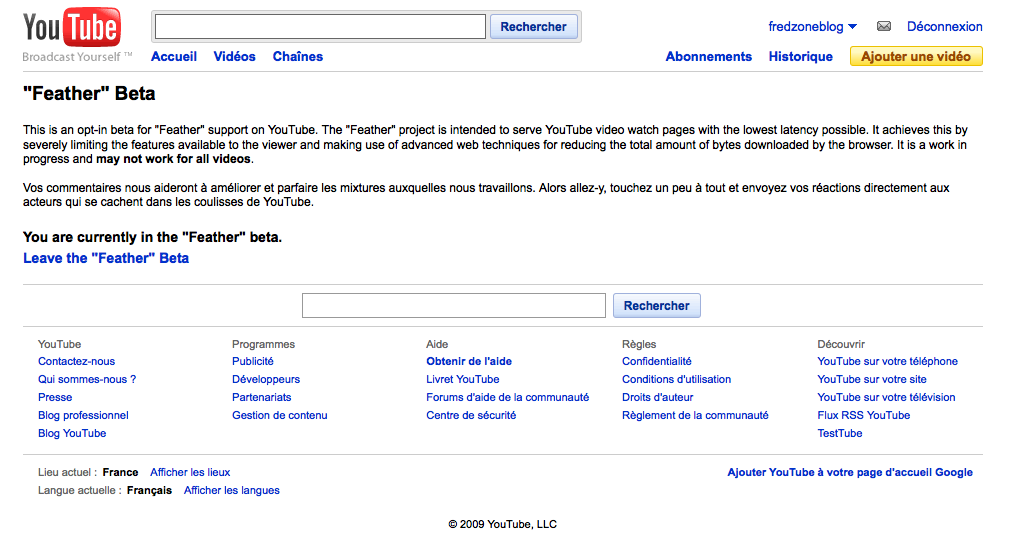This screenshot has height=558, width=1009.
Task: Open the TestTube footer link
Action: [x=840, y=434]
